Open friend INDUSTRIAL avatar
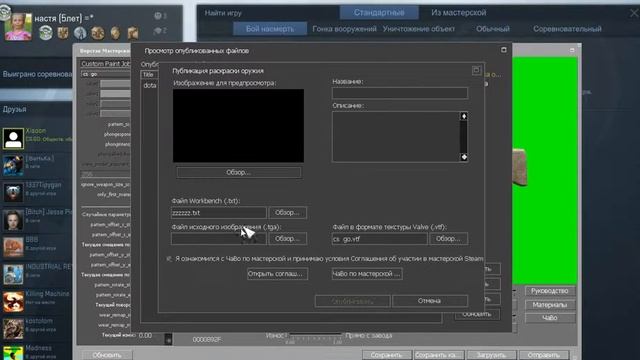 13,274
